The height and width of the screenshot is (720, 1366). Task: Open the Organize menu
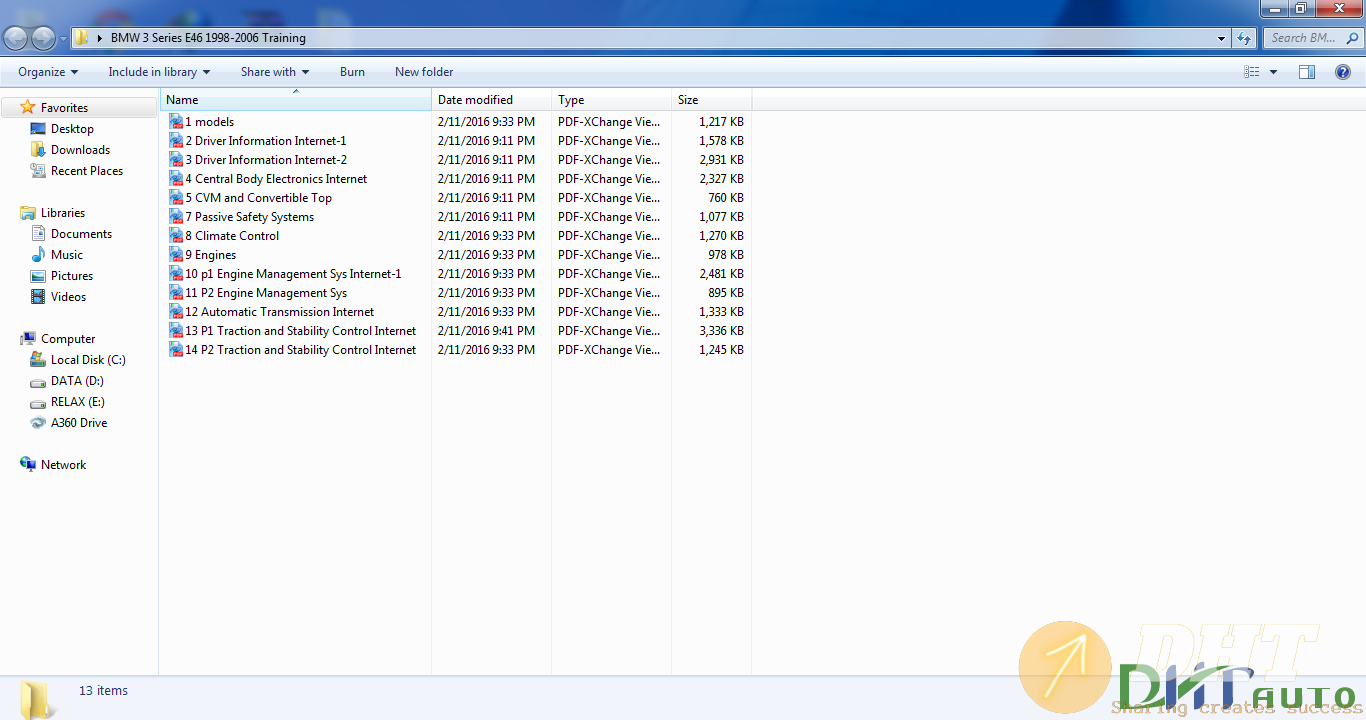pos(48,72)
